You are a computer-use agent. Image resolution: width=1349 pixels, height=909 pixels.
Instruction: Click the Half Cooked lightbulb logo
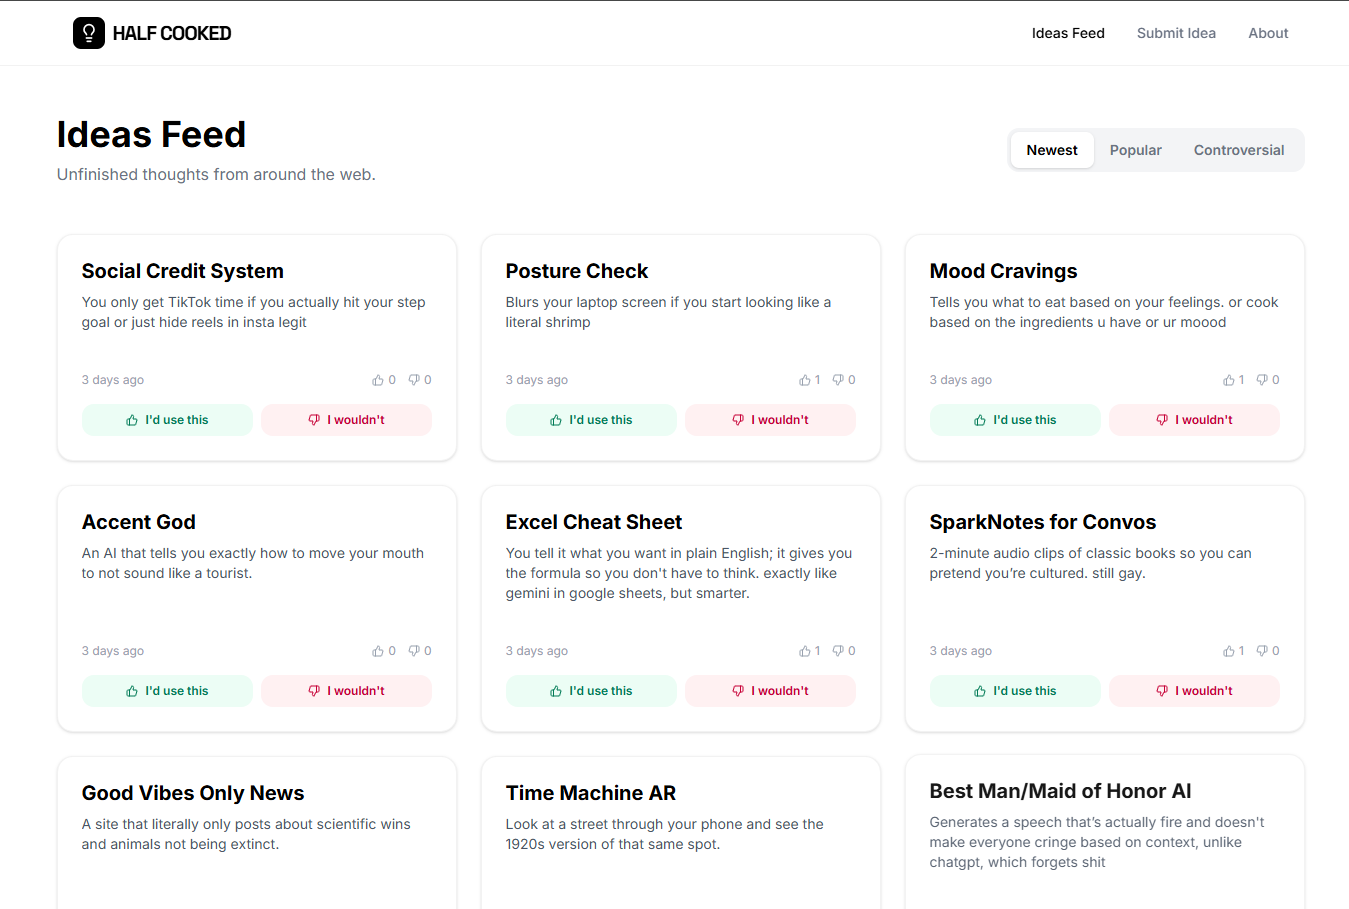point(89,32)
